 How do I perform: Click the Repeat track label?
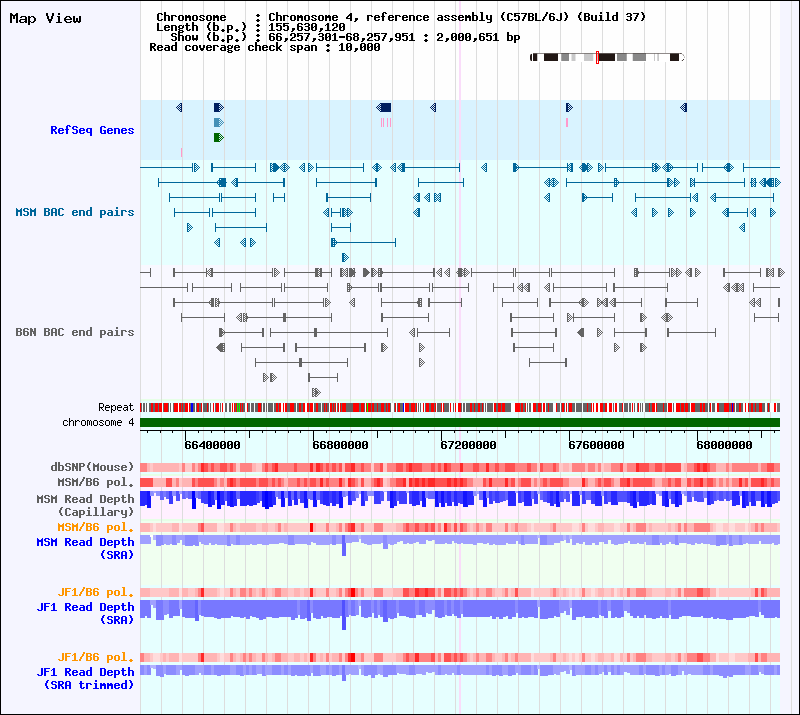pyautogui.click(x=116, y=407)
